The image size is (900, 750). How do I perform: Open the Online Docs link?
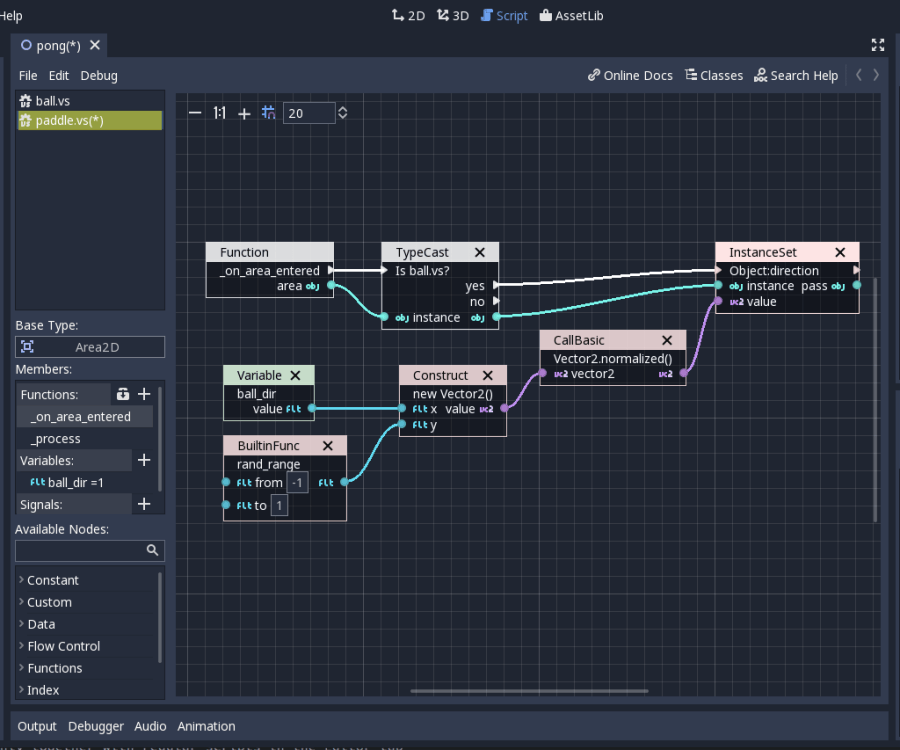coord(630,75)
